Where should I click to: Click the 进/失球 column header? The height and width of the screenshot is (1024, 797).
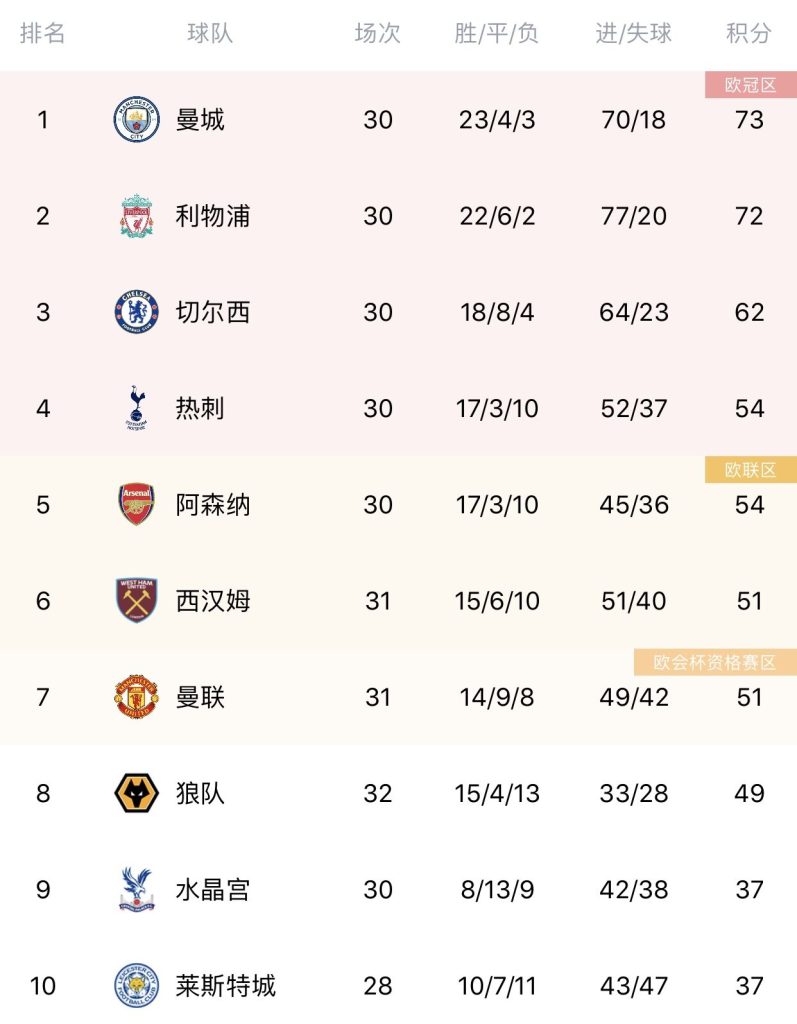pos(634,33)
